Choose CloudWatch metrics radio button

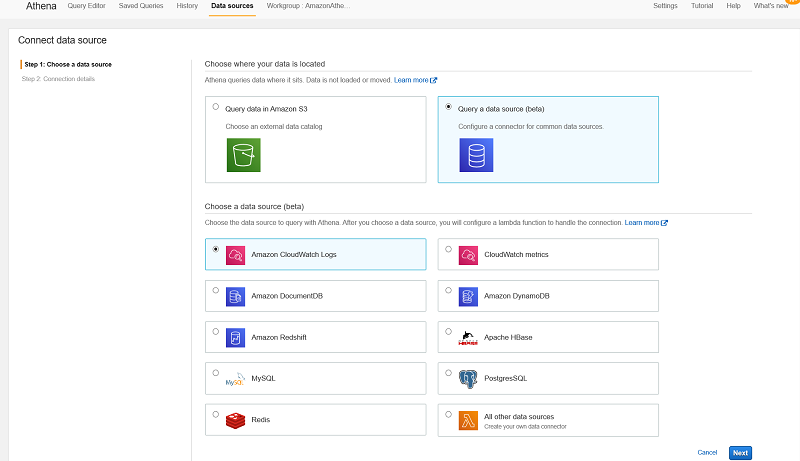[x=448, y=249]
